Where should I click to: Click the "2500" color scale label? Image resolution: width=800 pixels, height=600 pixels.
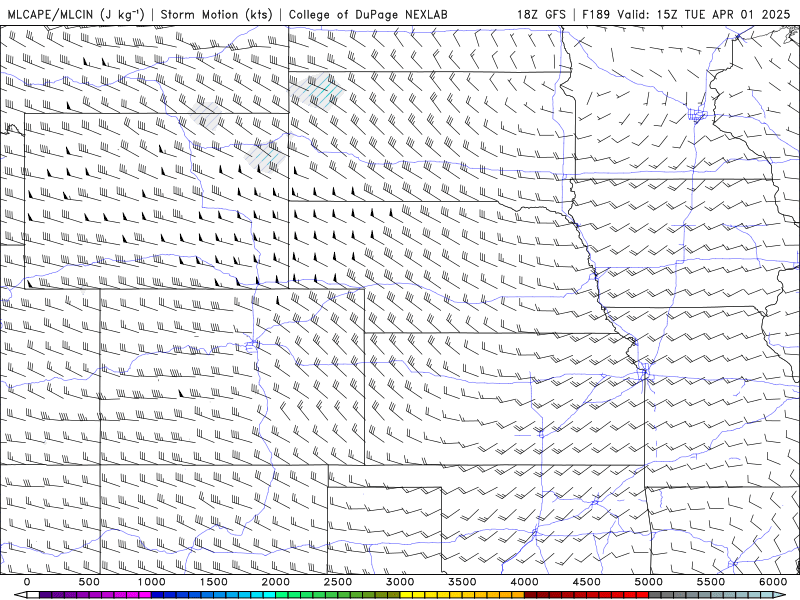click(x=338, y=582)
